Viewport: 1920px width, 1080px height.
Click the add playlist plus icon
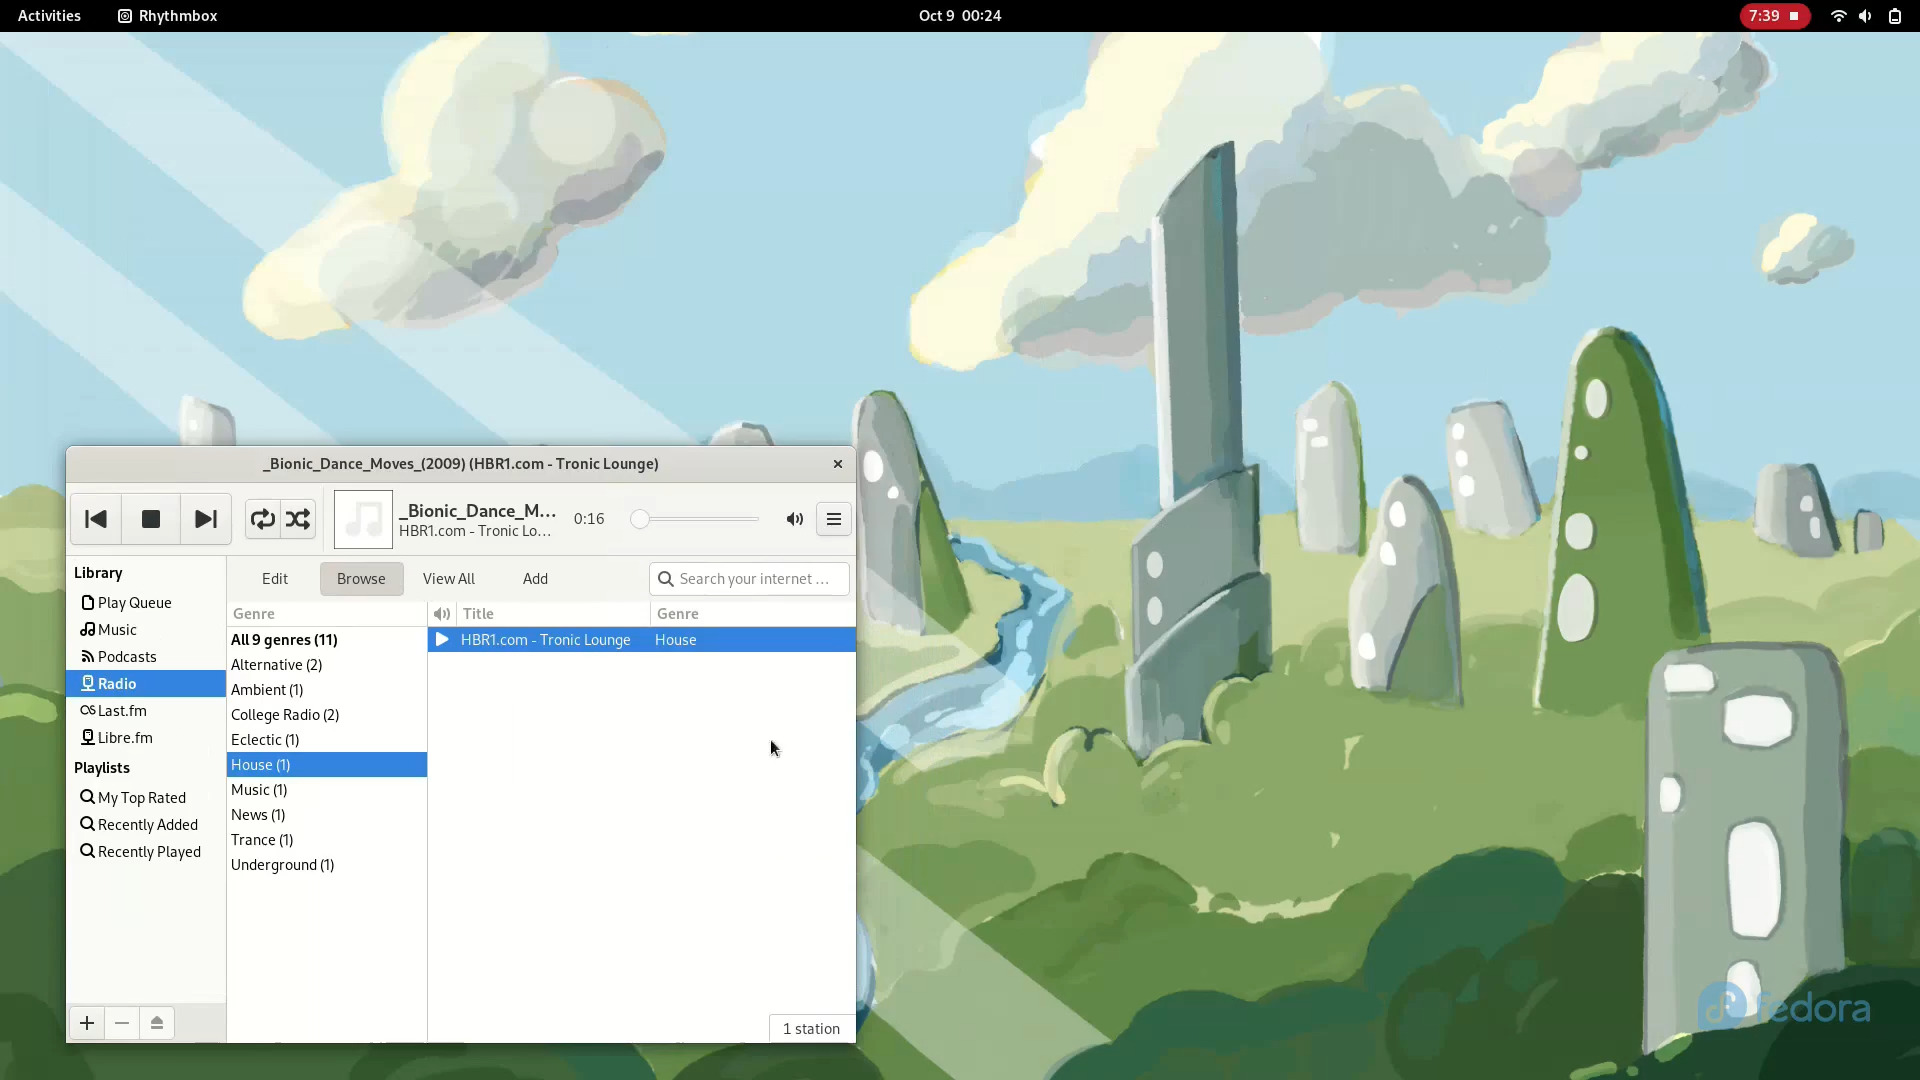(87, 1023)
